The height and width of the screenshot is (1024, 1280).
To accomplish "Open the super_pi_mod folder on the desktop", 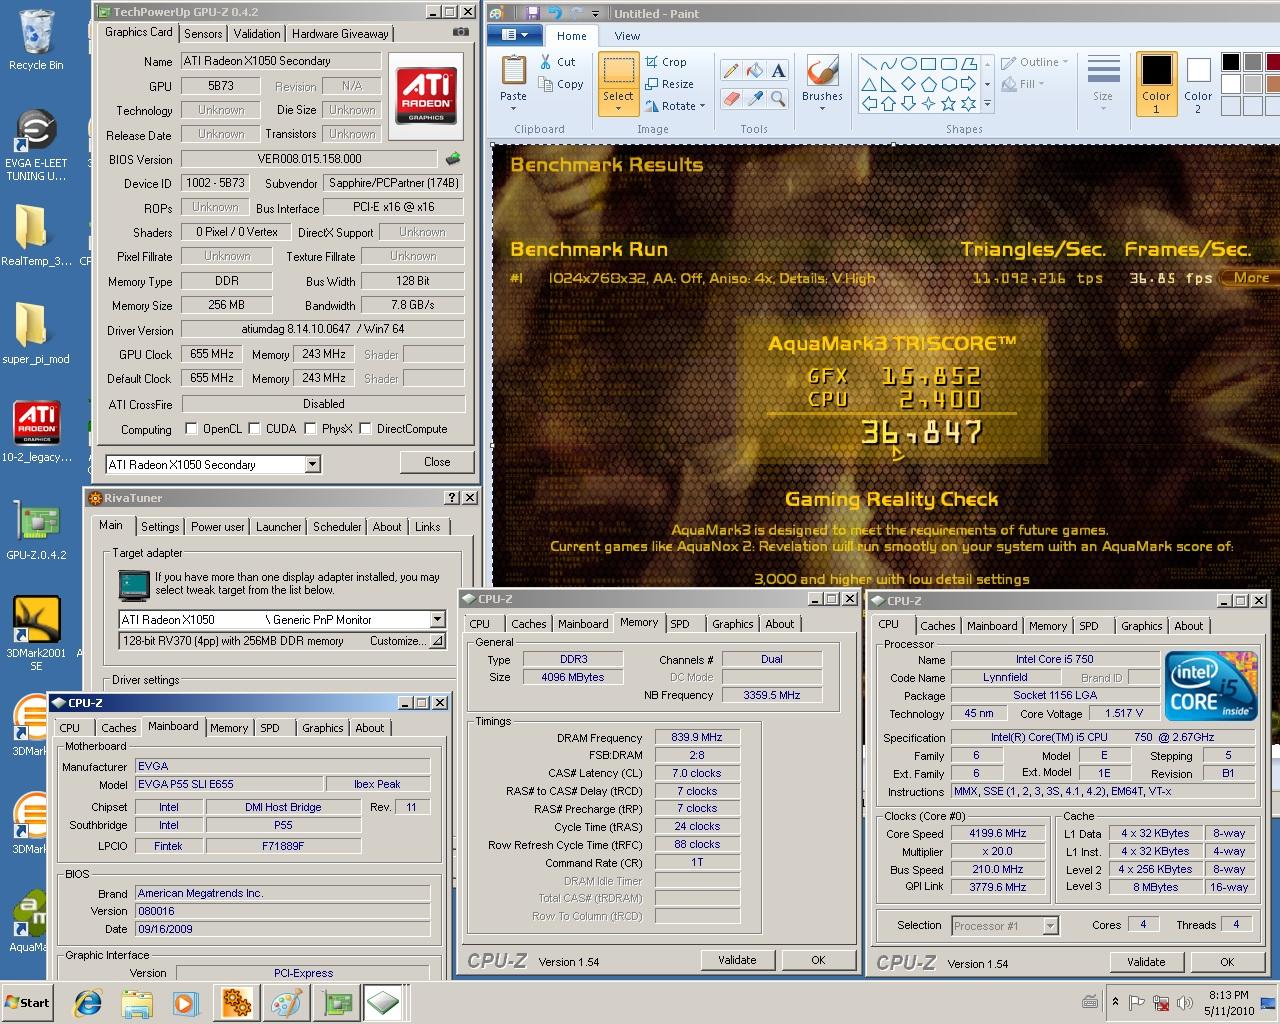I will pos(36,332).
